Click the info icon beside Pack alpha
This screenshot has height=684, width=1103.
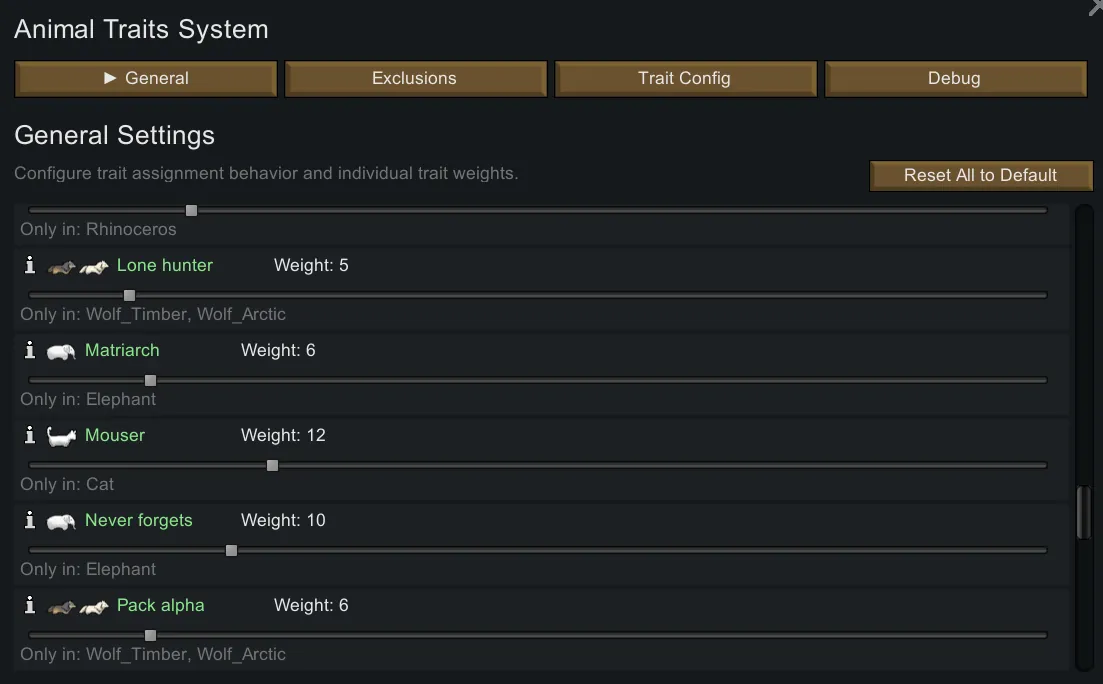tap(30, 605)
